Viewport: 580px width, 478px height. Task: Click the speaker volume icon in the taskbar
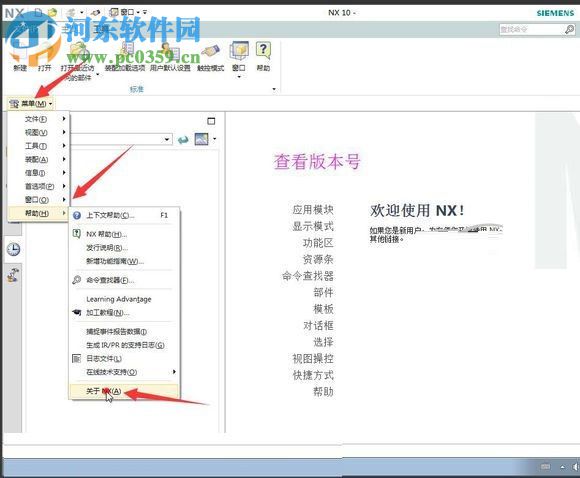tap(576, 467)
